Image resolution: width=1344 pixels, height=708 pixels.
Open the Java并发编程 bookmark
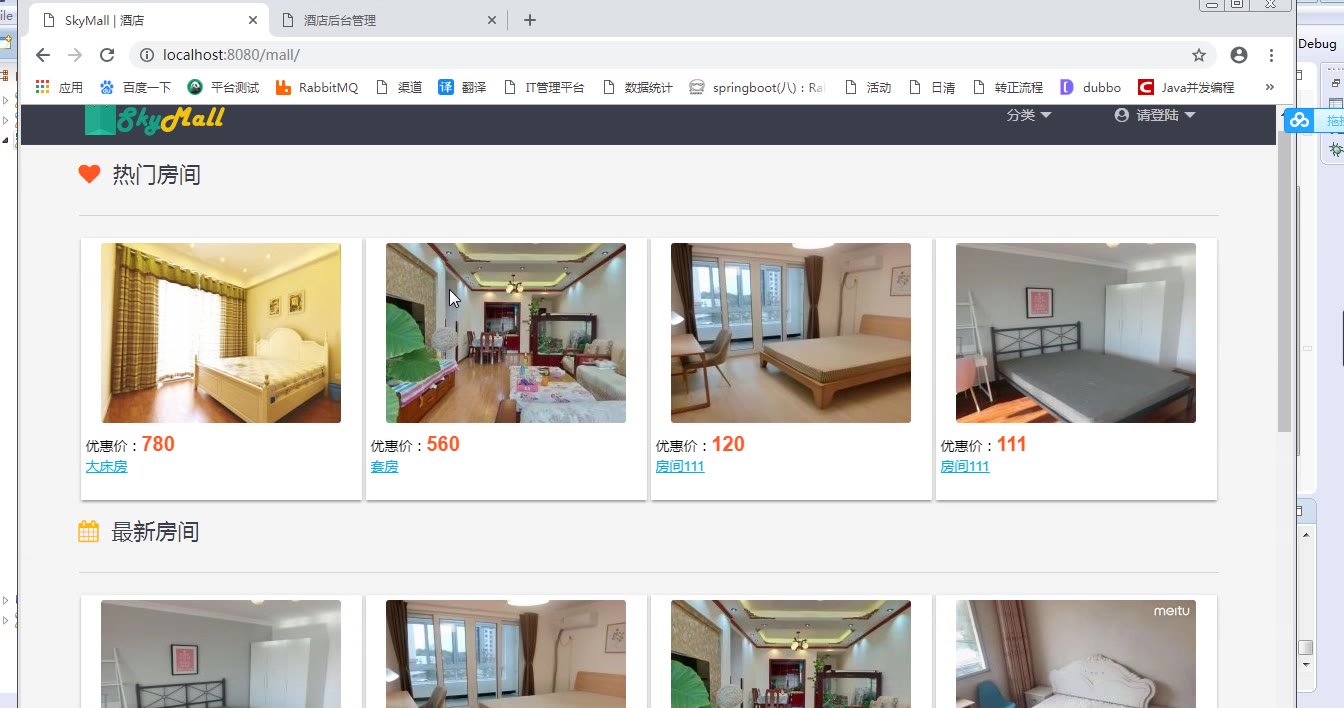pos(1186,87)
